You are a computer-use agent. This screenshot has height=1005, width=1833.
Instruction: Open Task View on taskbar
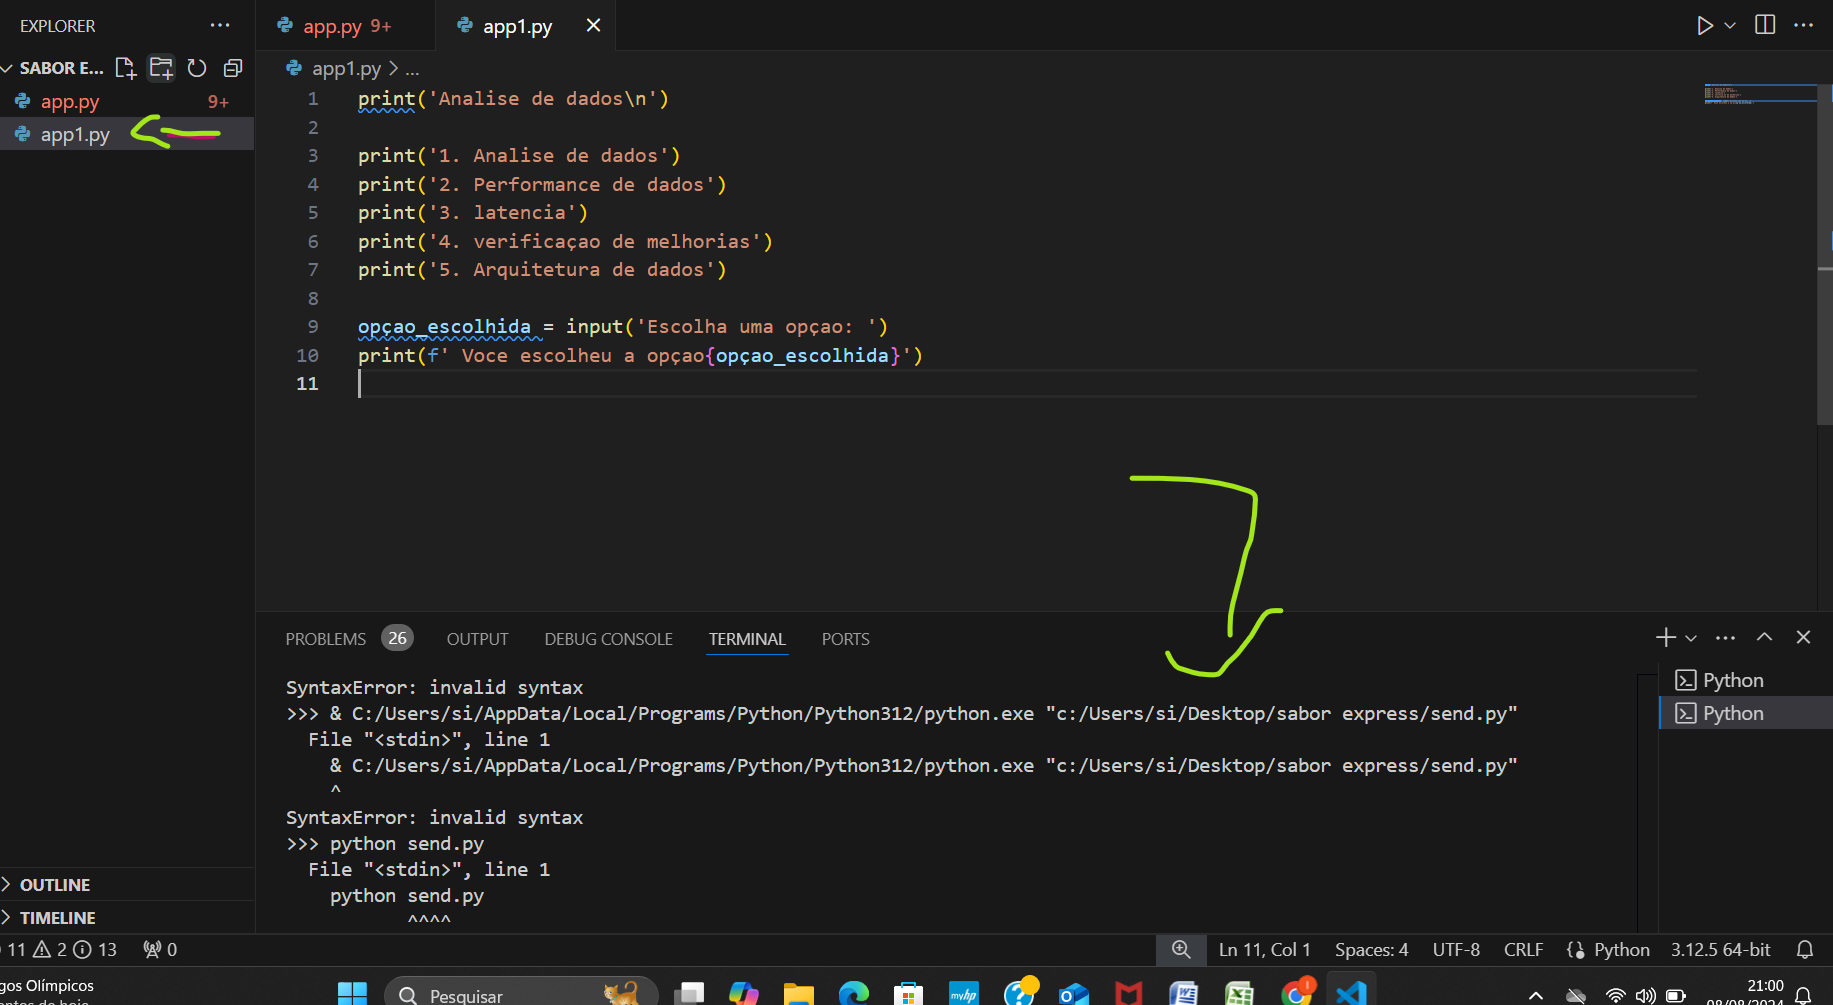(x=689, y=993)
